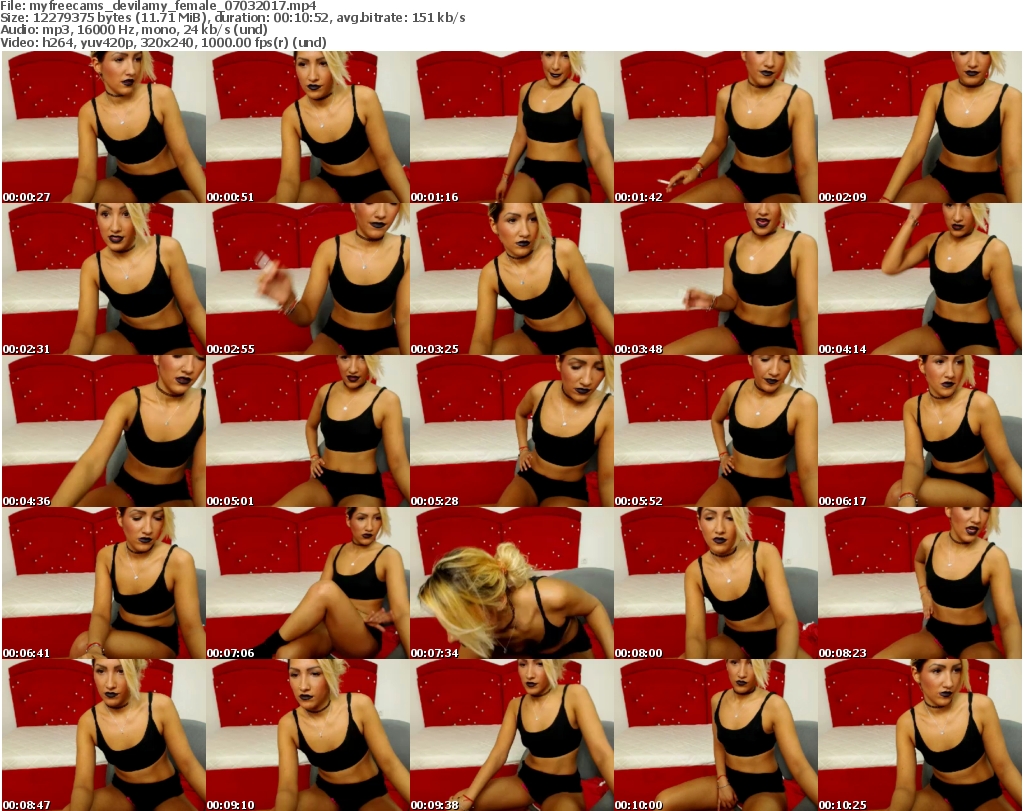Viewport: 1024px width, 811px height.
Task: Open the frame at timestamp 00:04:14
Action: (x=920, y=279)
